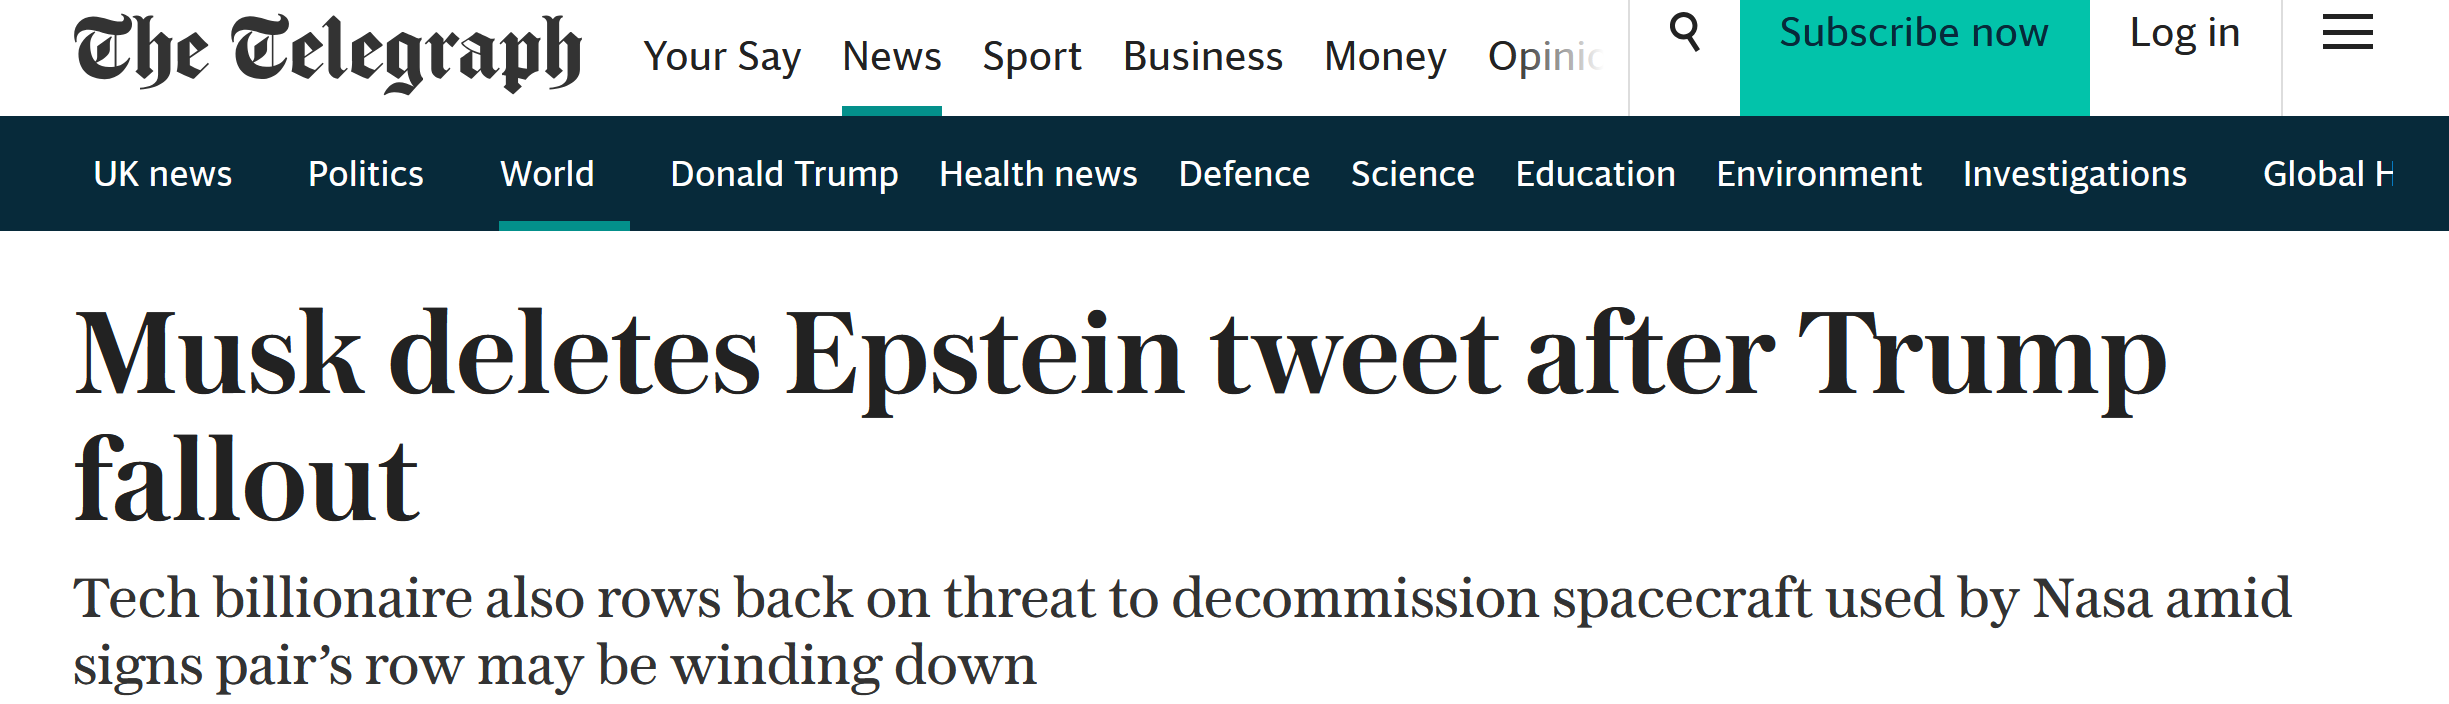Image resolution: width=2449 pixels, height=704 pixels.
Task: Click the Subscribe now button
Action: click(1913, 34)
